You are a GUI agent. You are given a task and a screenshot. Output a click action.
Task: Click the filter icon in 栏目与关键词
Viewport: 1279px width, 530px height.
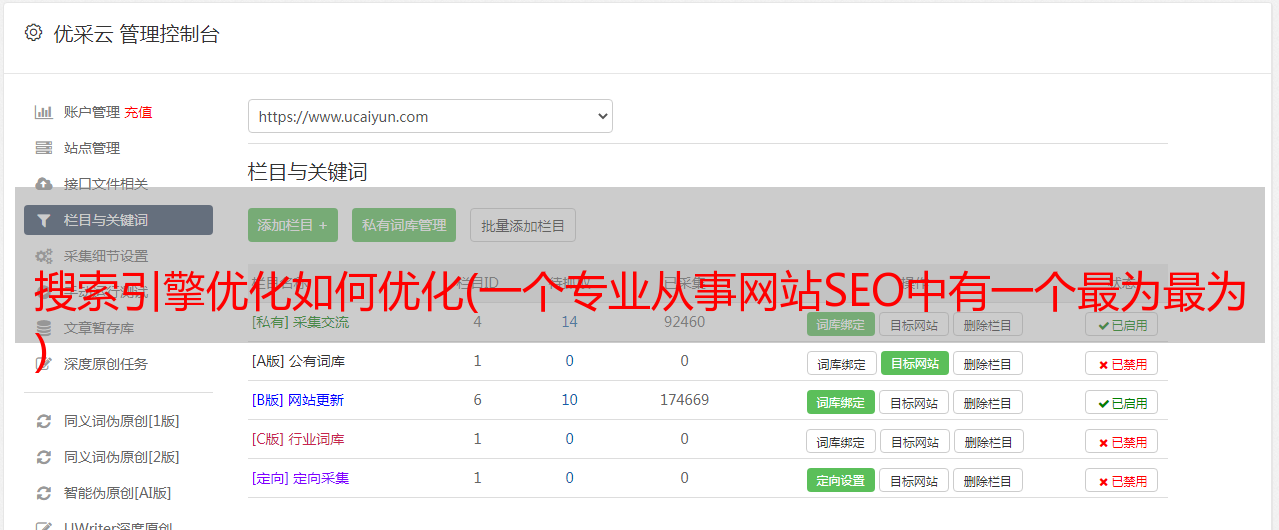pyautogui.click(x=43, y=220)
